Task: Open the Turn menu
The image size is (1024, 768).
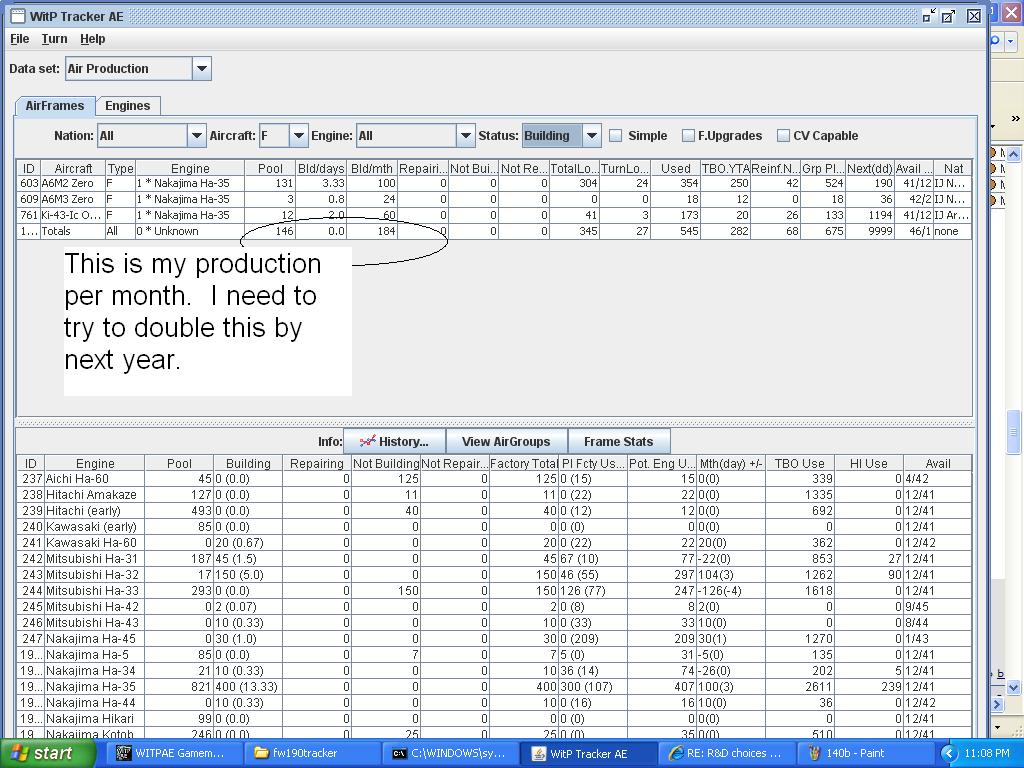Action: 54,39
